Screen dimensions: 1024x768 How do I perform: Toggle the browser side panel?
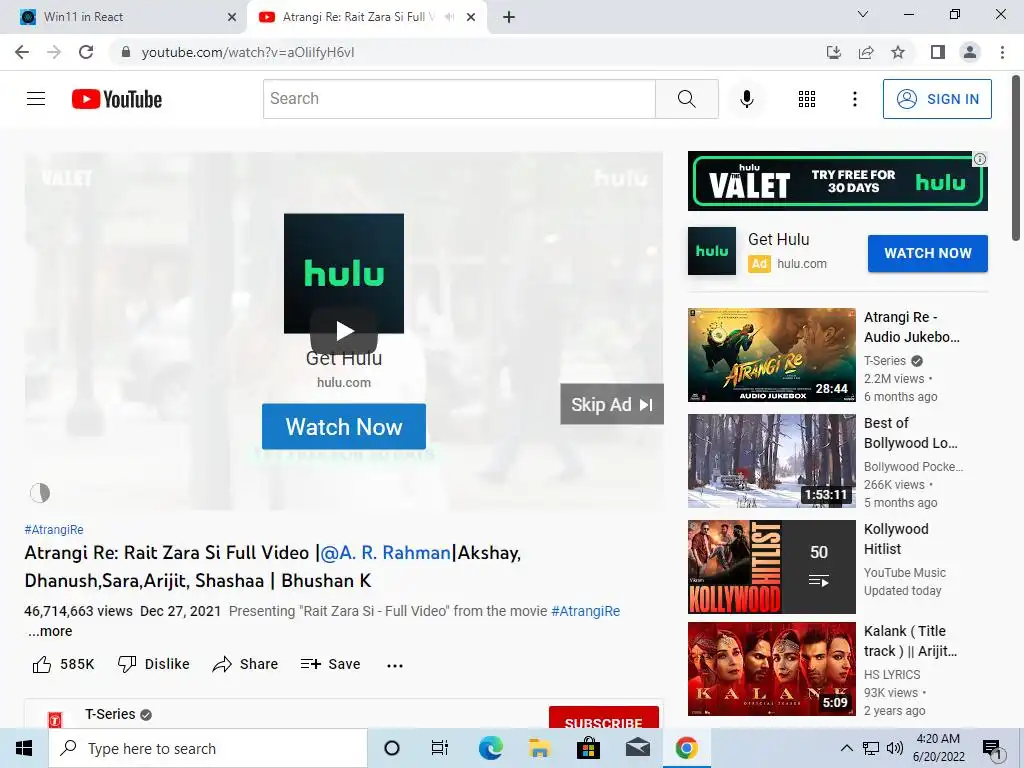(x=938, y=52)
